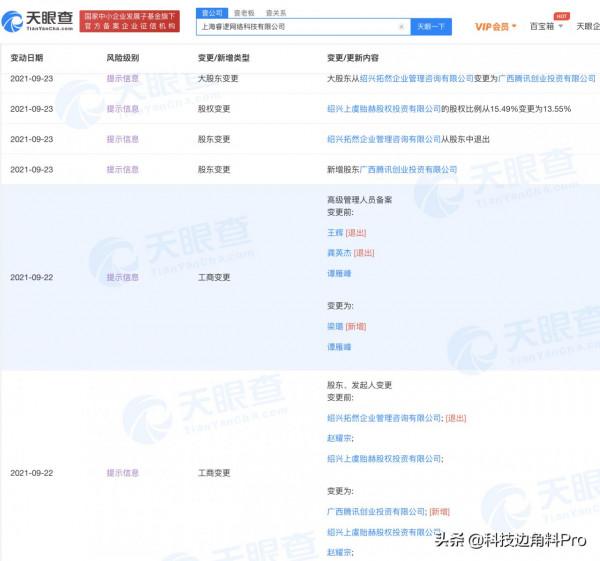This screenshot has width=600, height=561.
Task: Click the 股东、发起人变更 heading text
Action: coord(359,385)
